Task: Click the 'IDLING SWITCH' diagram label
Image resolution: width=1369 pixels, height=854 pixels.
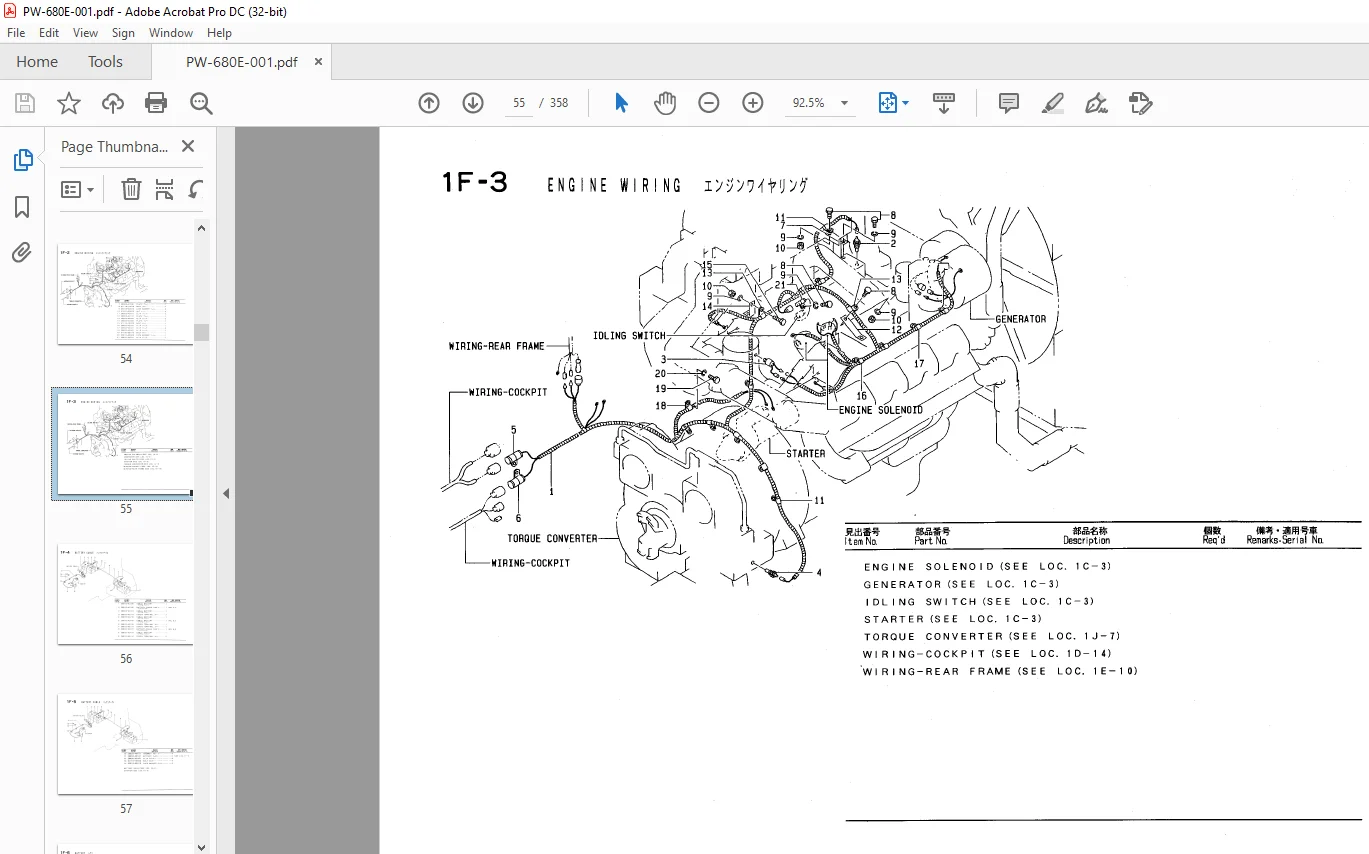Action: pyautogui.click(x=628, y=336)
